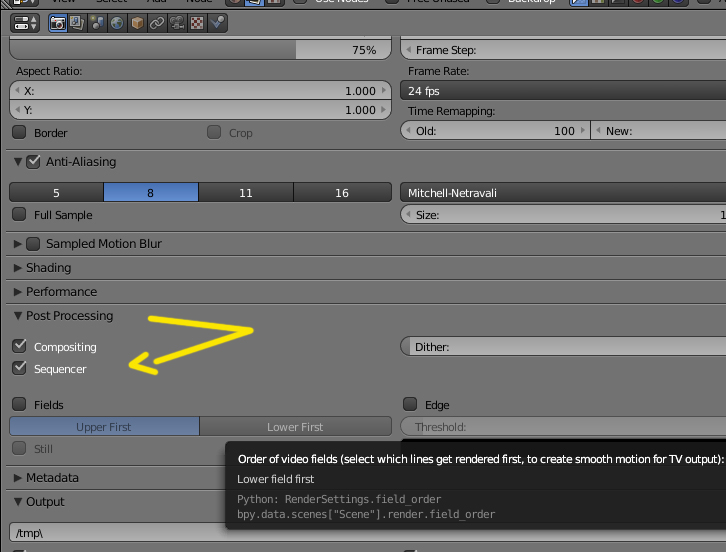
Task: Toggle the Still checkbox
Action: [19, 448]
